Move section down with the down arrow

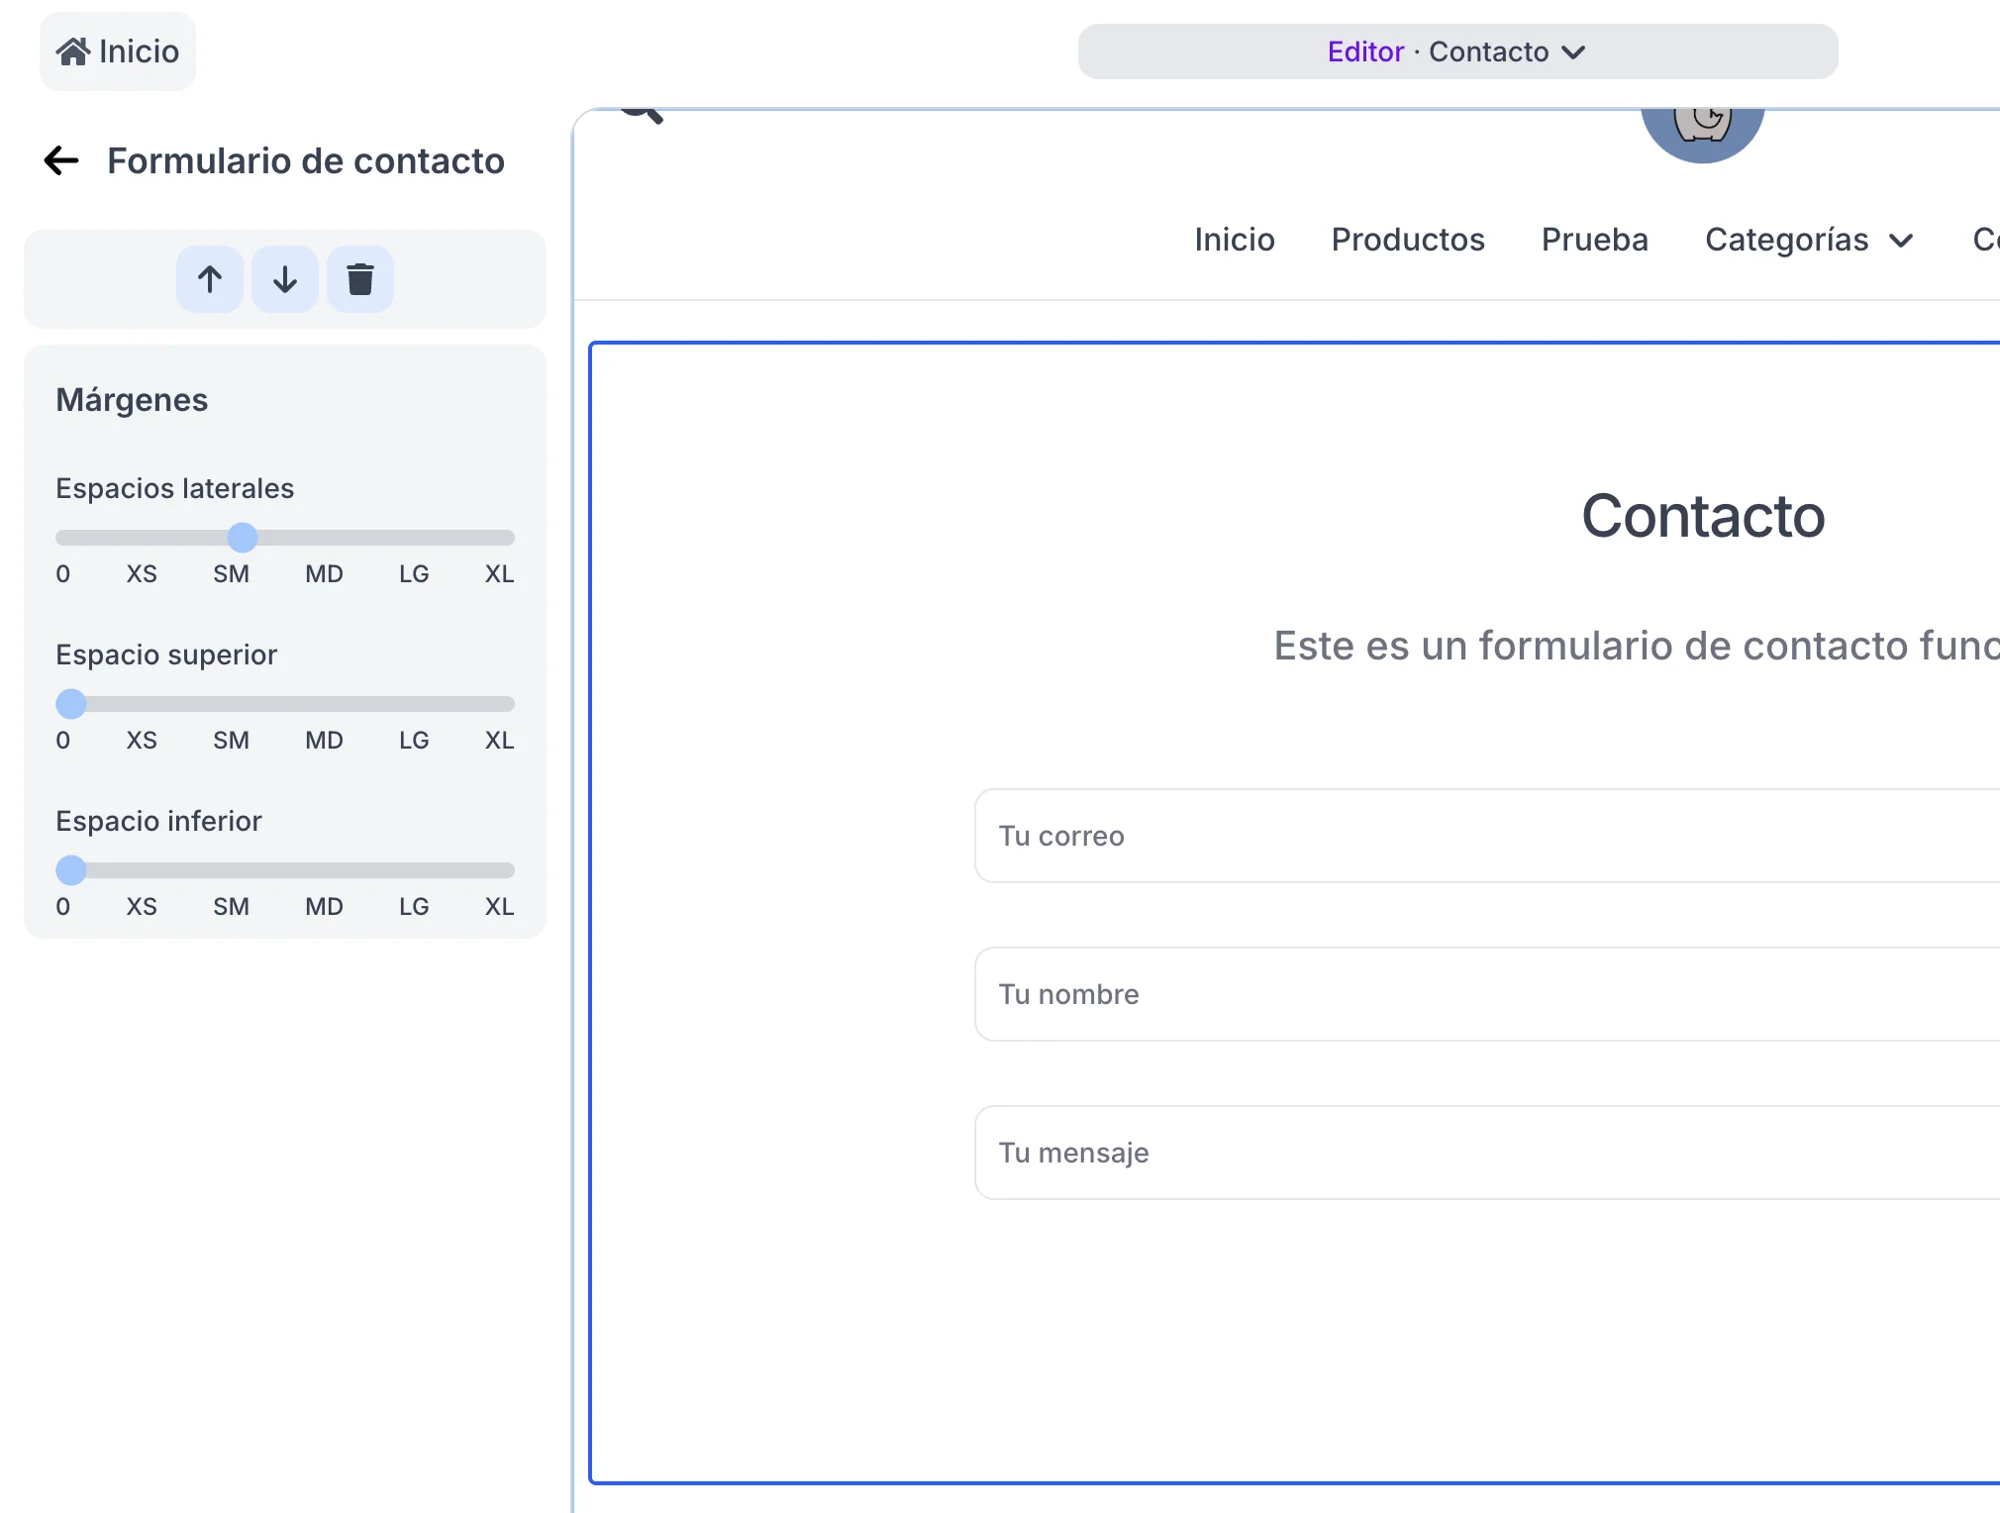pyautogui.click(x=285, y=279)
